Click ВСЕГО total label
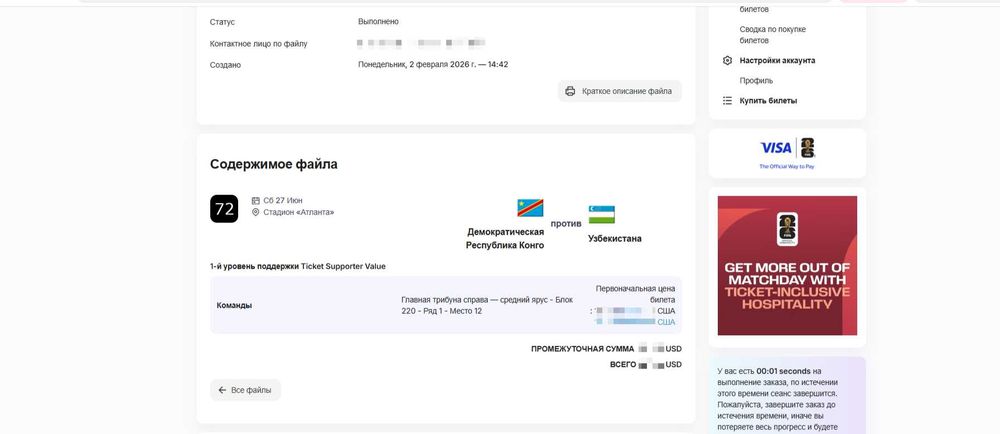This screenshot has width=1000, height=434. (623, 365)
